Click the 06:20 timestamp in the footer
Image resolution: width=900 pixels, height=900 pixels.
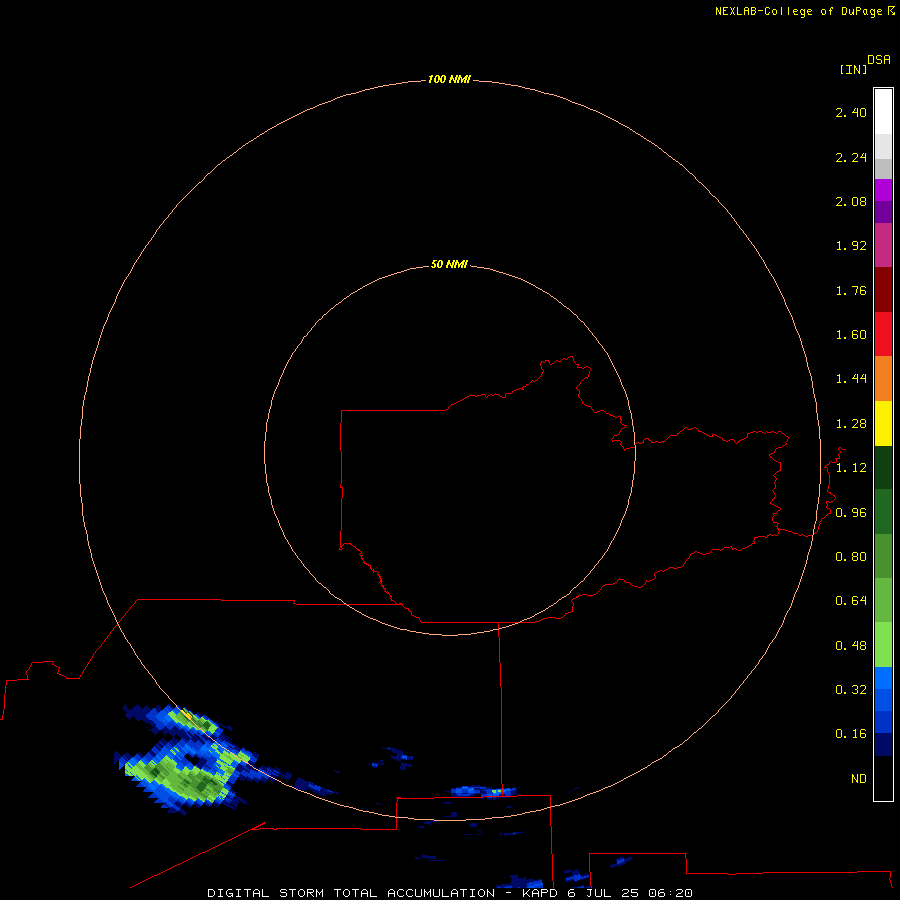(670, 893)
